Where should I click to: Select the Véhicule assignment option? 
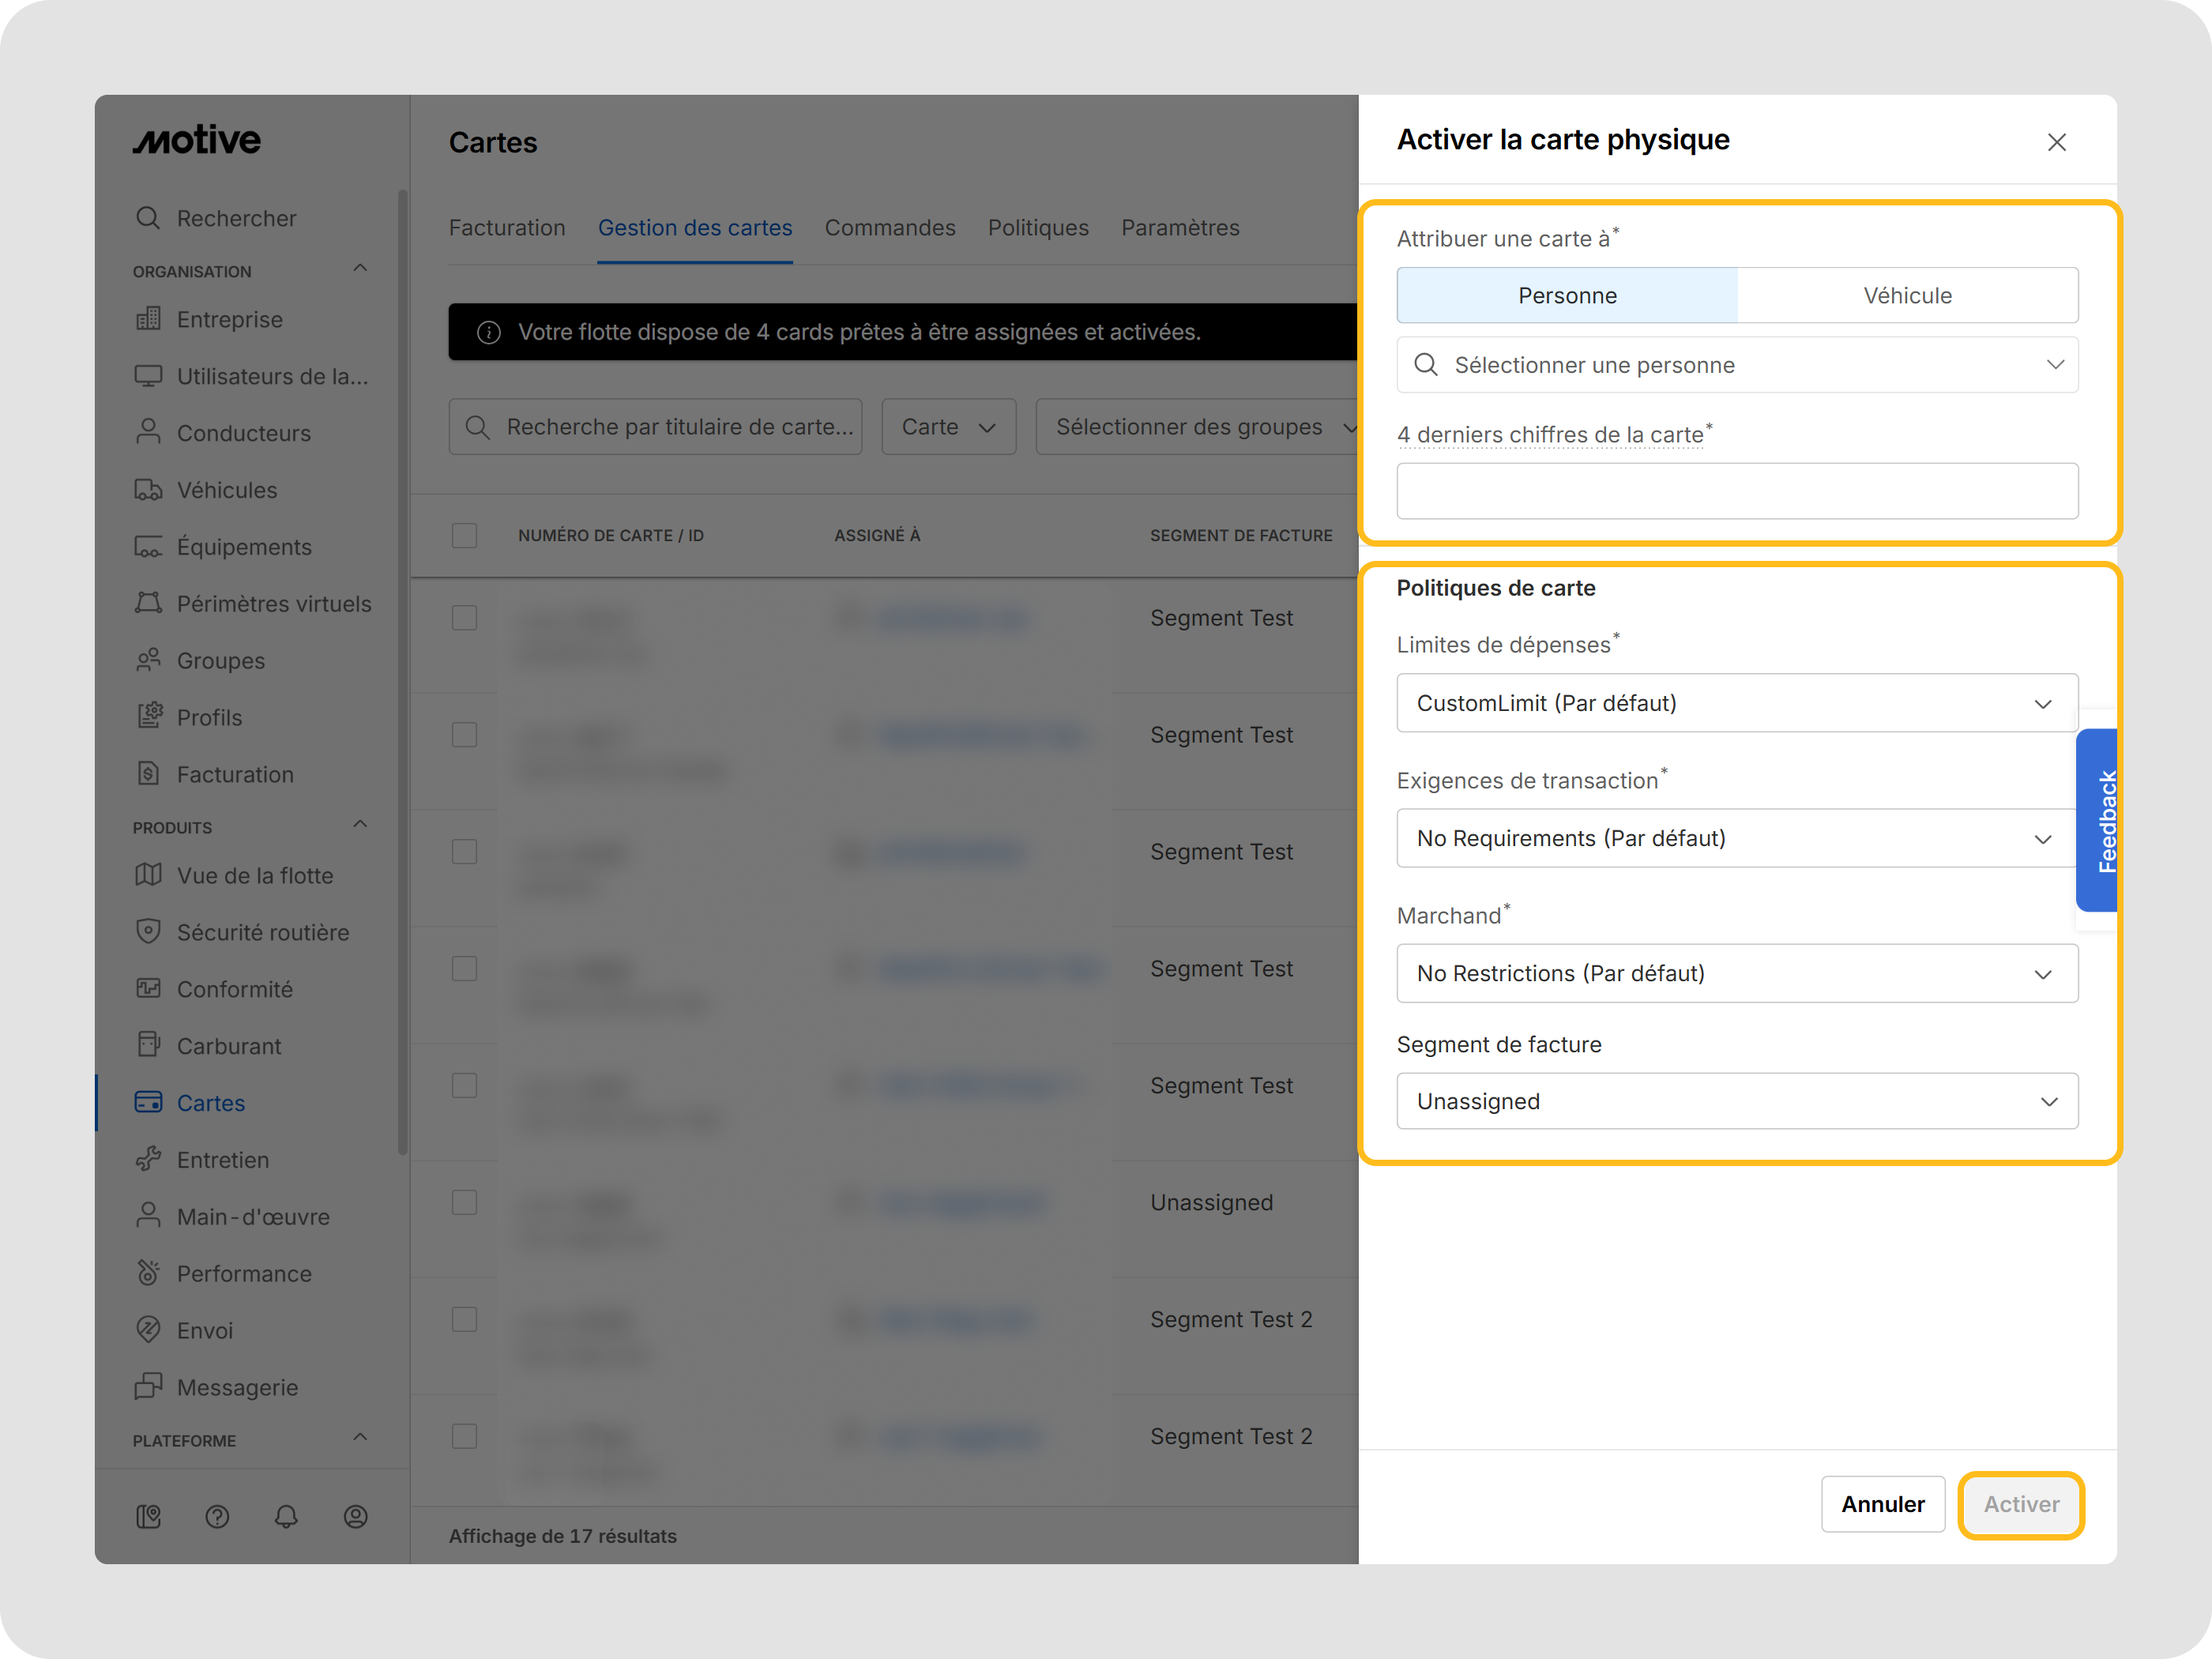pyautogui.click(x=1907, y=295)
